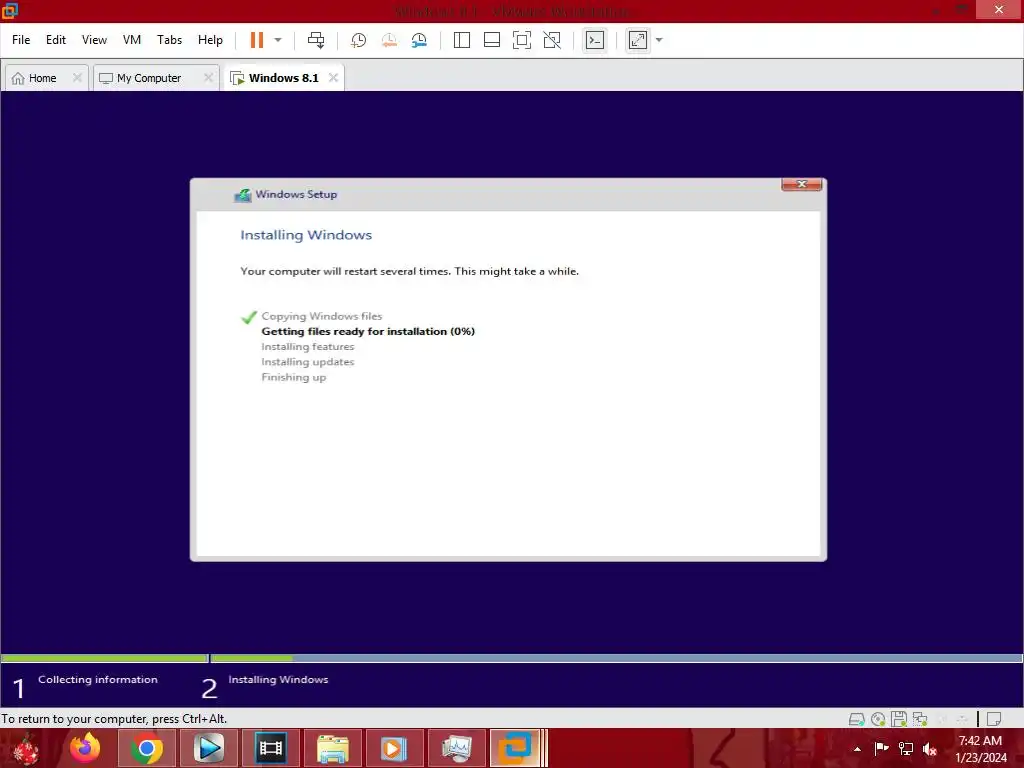Viewport: 1024px width, 768px height.
Task: Expand the stretch guest dropdown arrow
Action: coord(659,40)
